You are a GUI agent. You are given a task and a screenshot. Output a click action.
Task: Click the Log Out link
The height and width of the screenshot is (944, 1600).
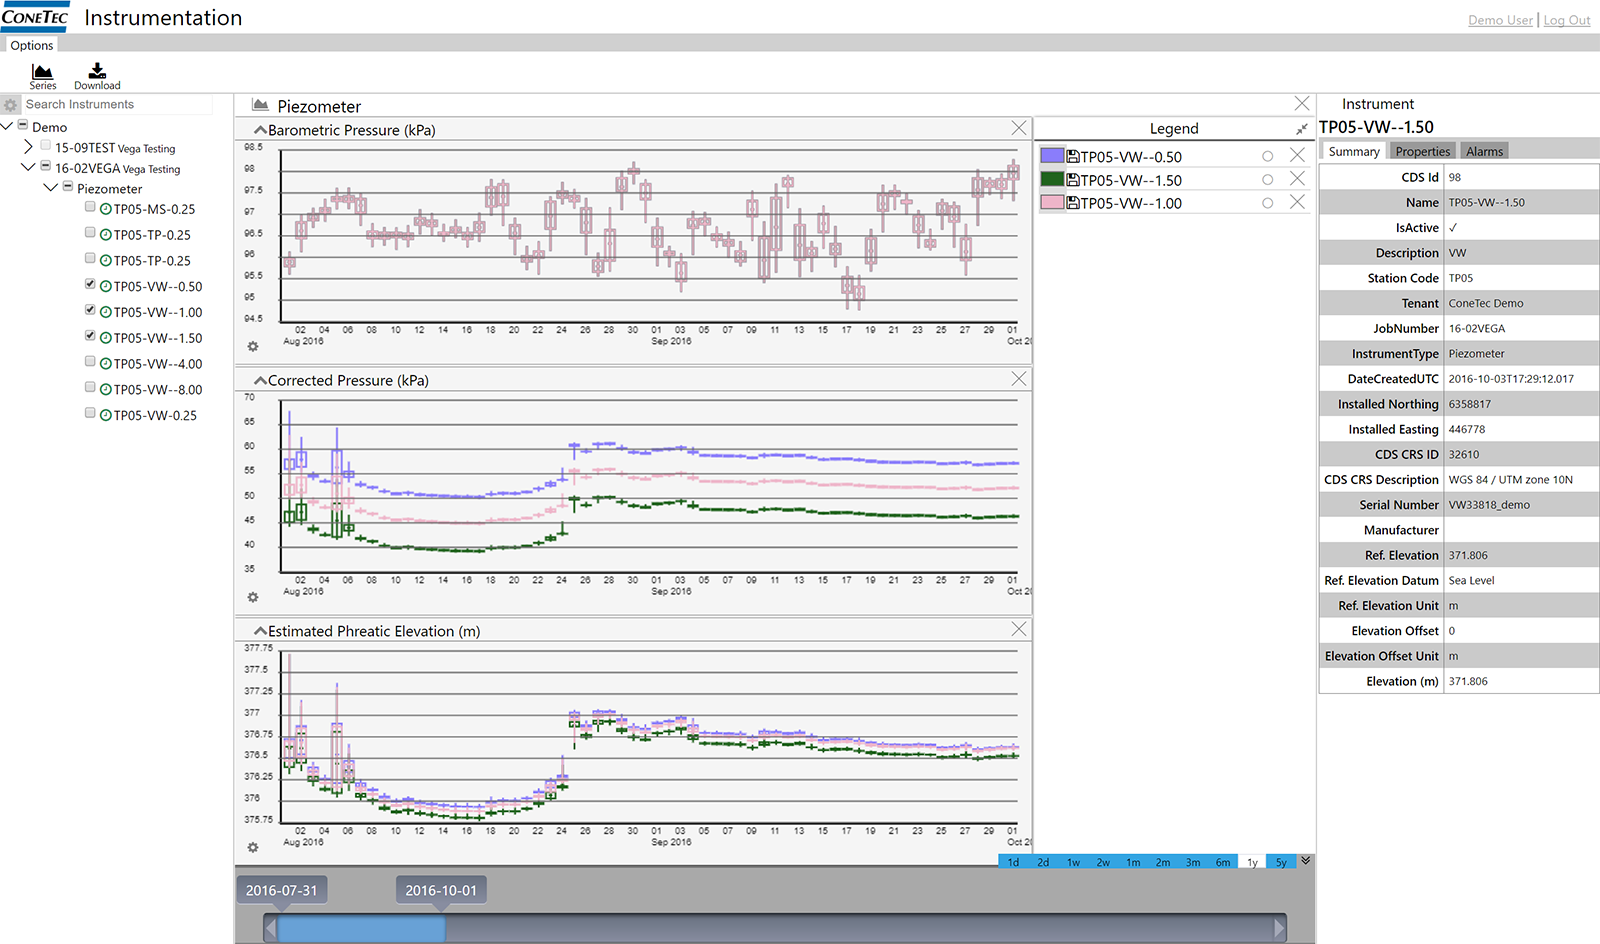coord(1566,20)
